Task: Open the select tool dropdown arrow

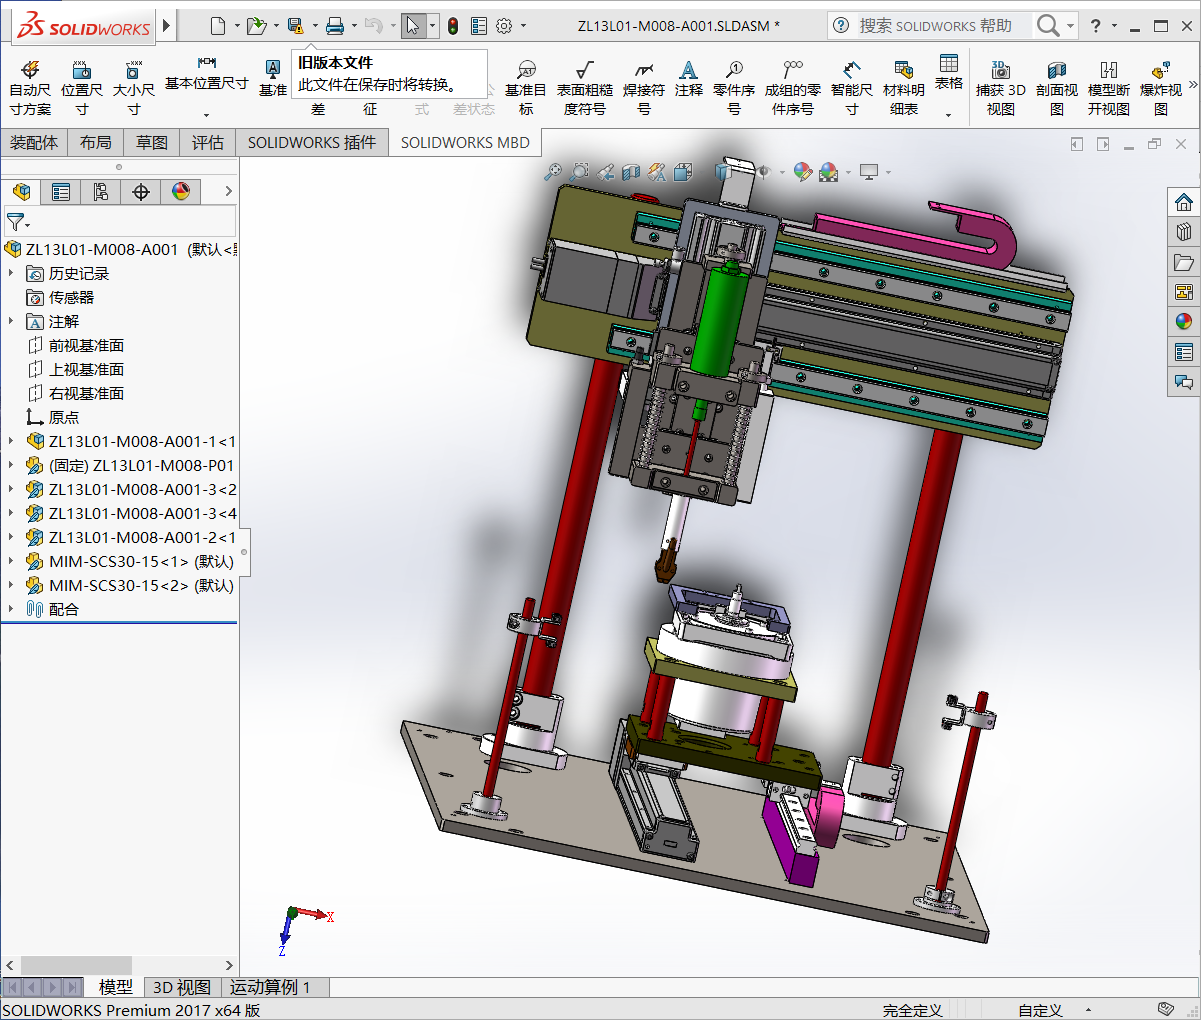Action: pos(432,26)
